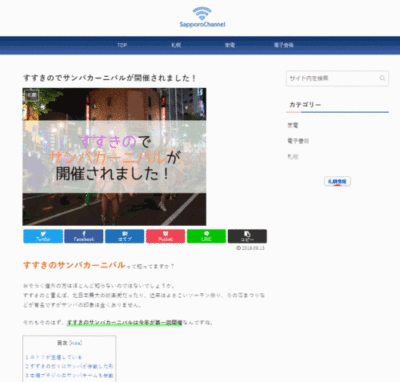Image resolution: width=400 pixels, height=382 pixels.
Task: Share the article on Facebook
Action: 84,236
